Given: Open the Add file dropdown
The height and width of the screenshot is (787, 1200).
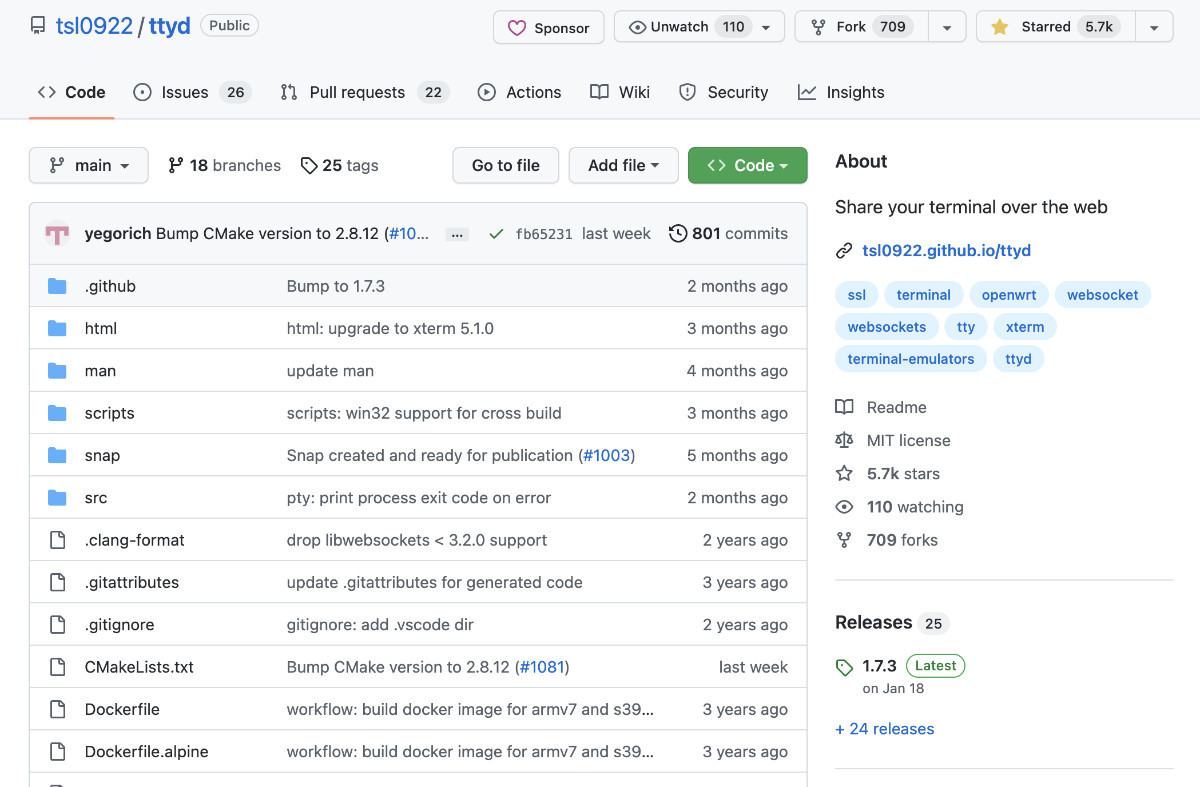Looking at the screenshot, I should pos(623,166).
